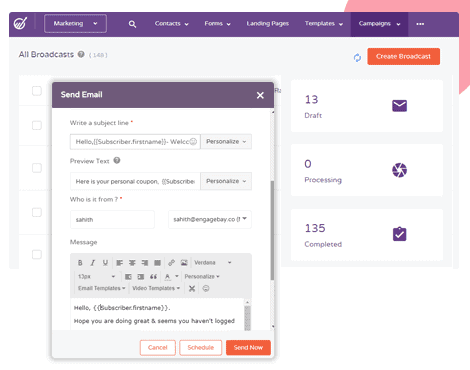Open the 135 Completed stat card
470x370 pixels.
[x=367, y=235]
